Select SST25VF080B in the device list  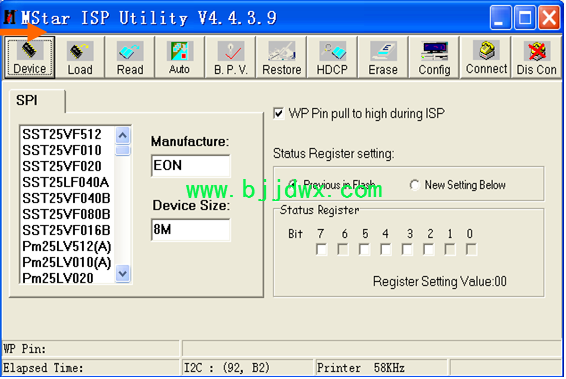pos(66,214)
